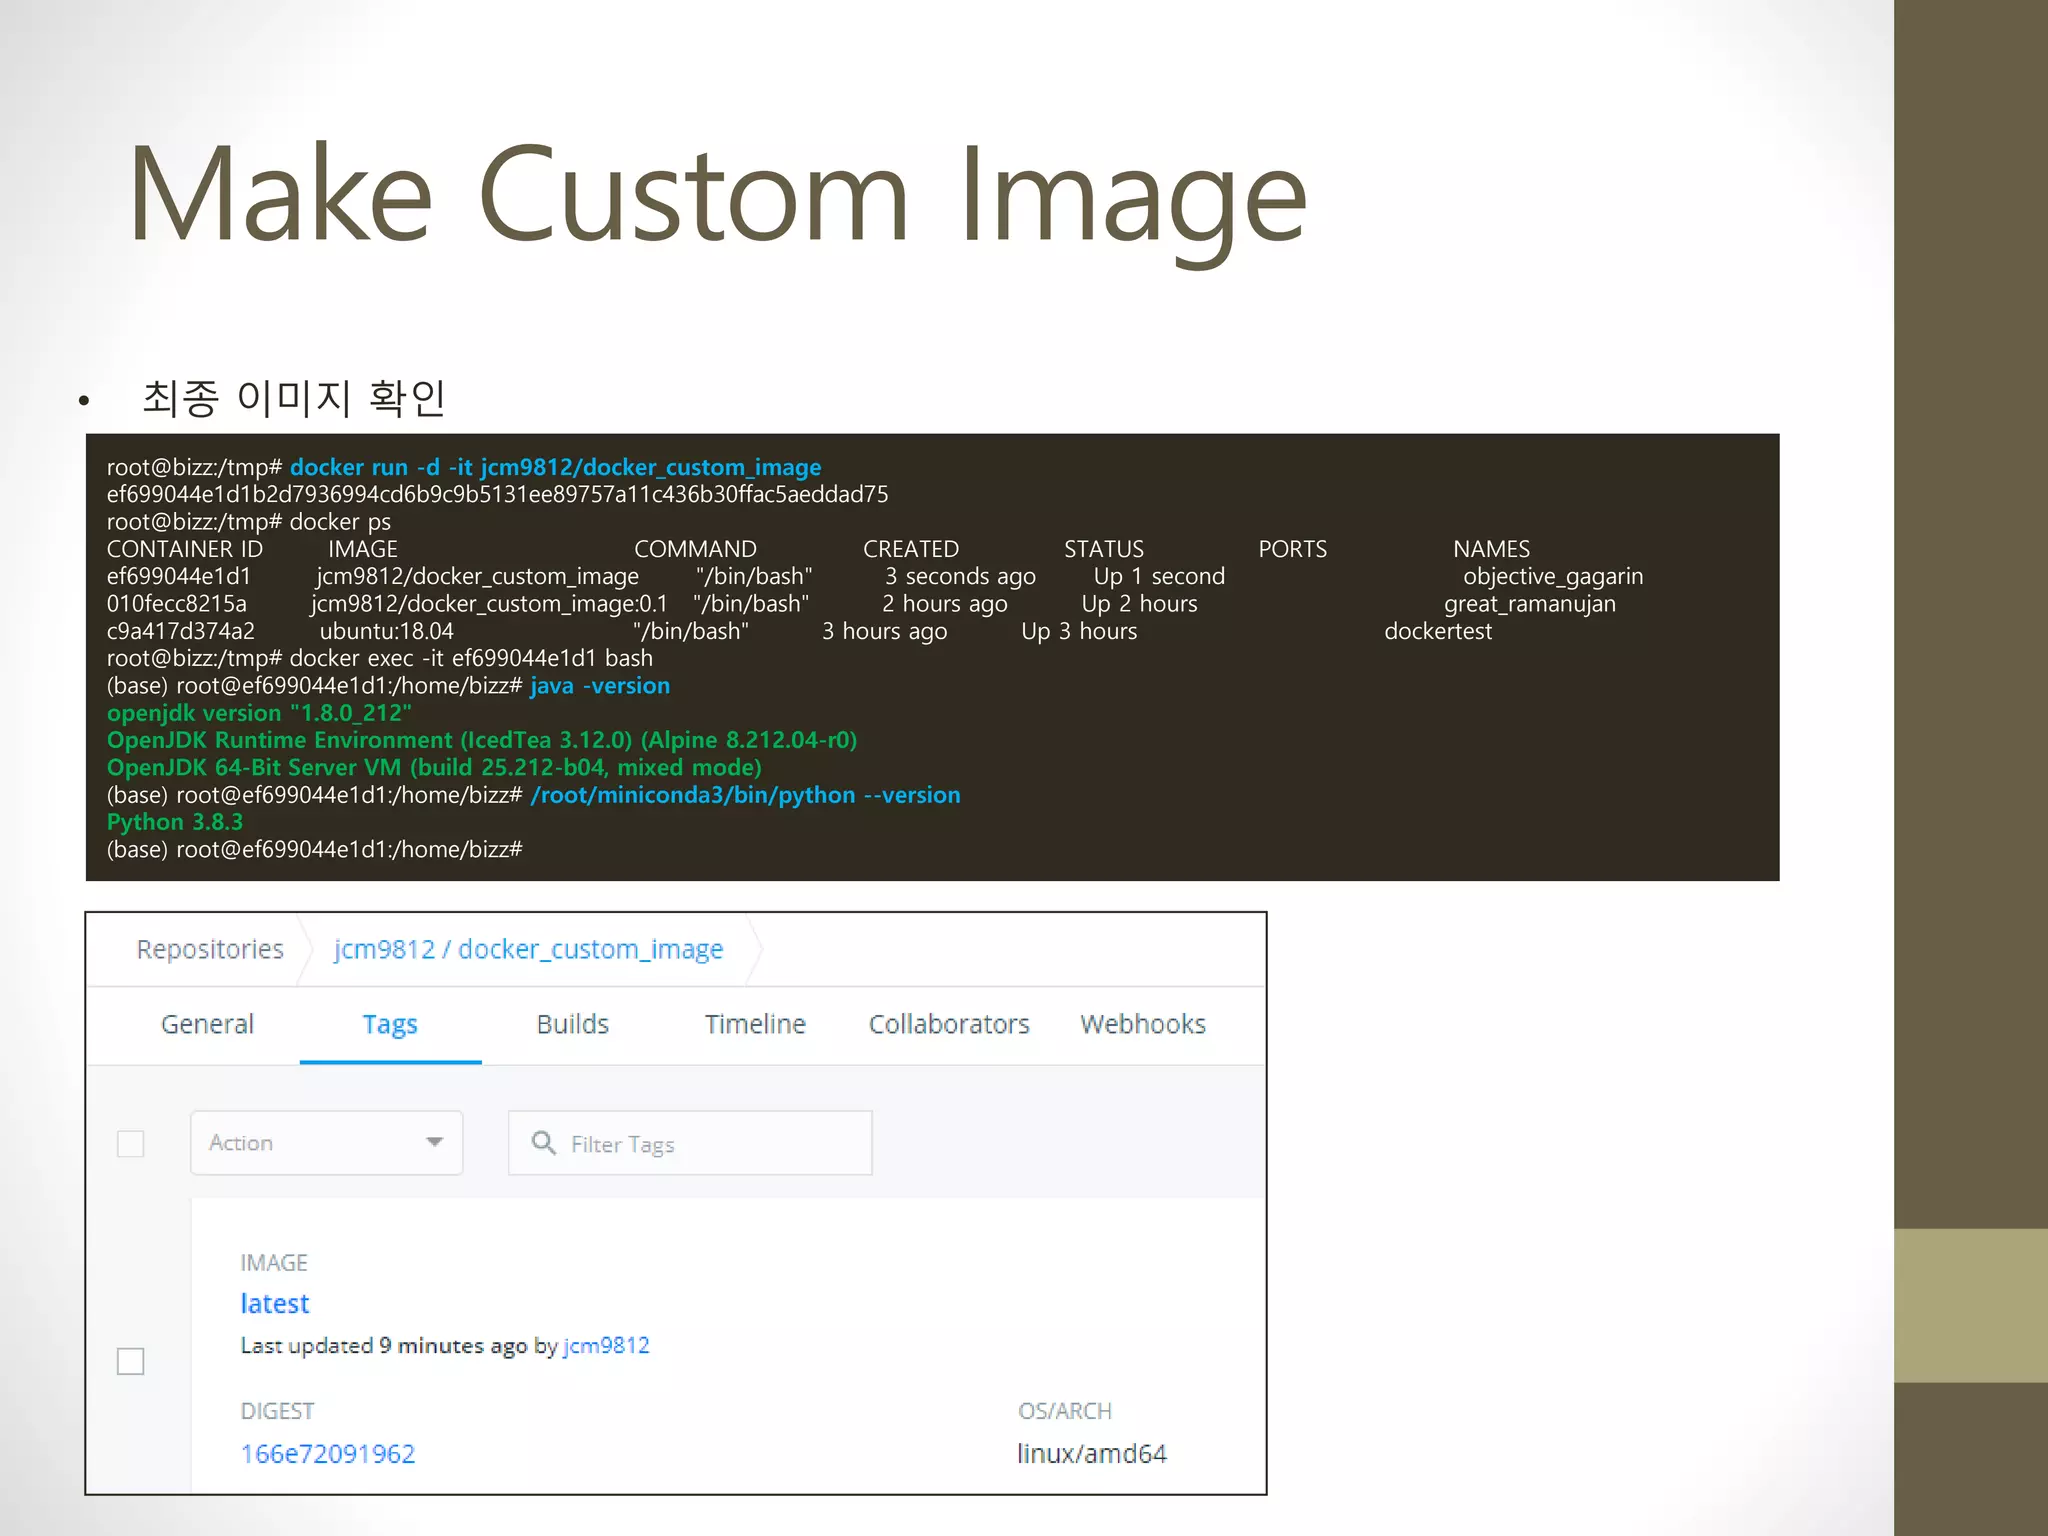Viewport: 2048px width, 1536px height.
Task: Open the jcm9812 user profile link
Action: click(606, 1346)
